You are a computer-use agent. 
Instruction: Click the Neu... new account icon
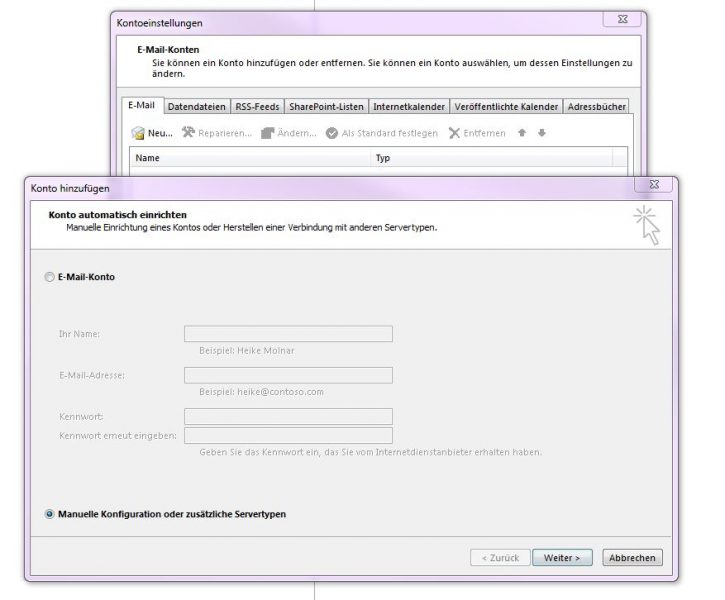point(139,133)
